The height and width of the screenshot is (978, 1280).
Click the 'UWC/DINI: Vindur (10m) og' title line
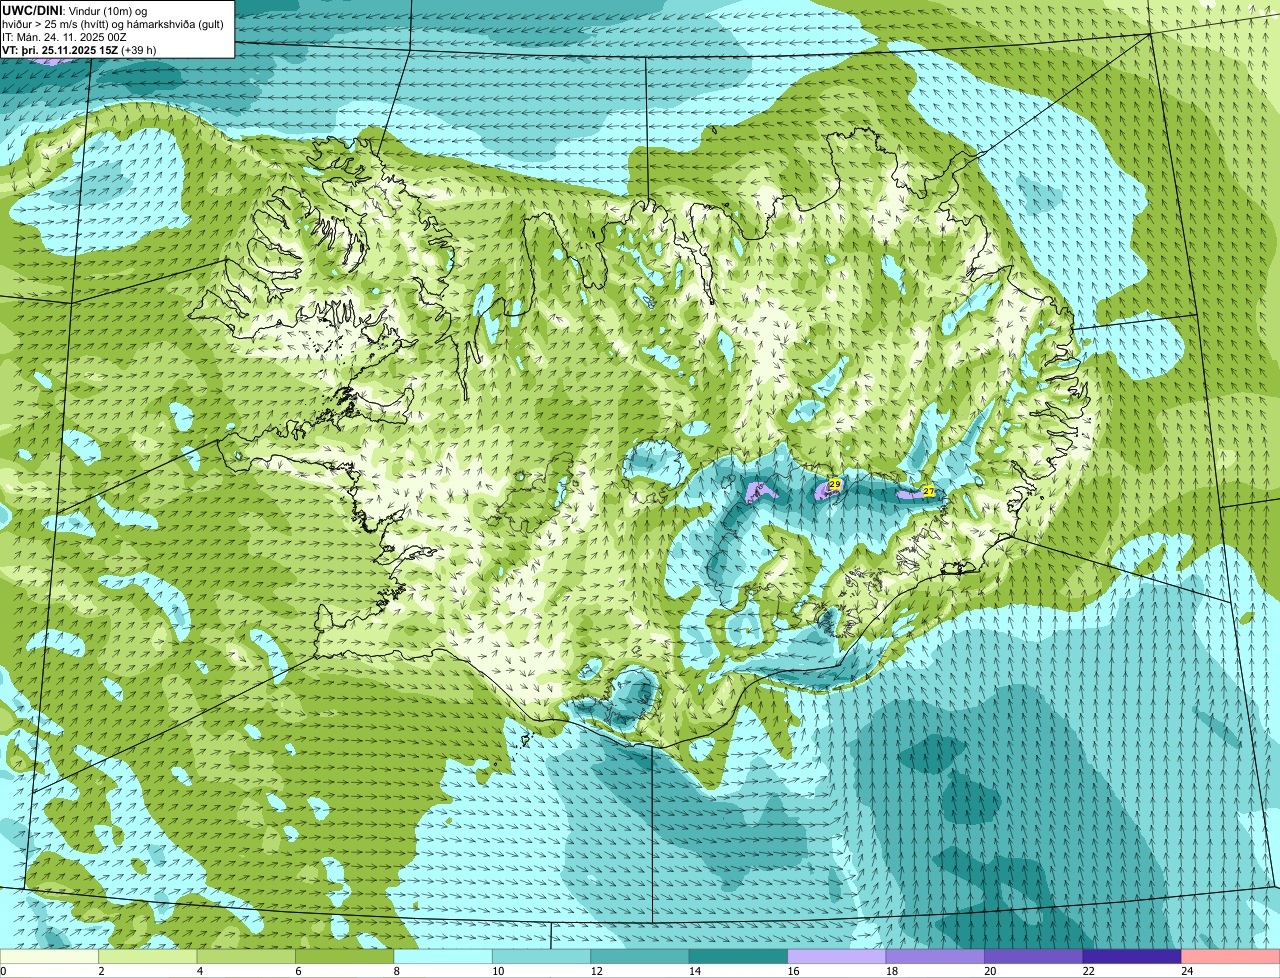[x=75, y=10]
